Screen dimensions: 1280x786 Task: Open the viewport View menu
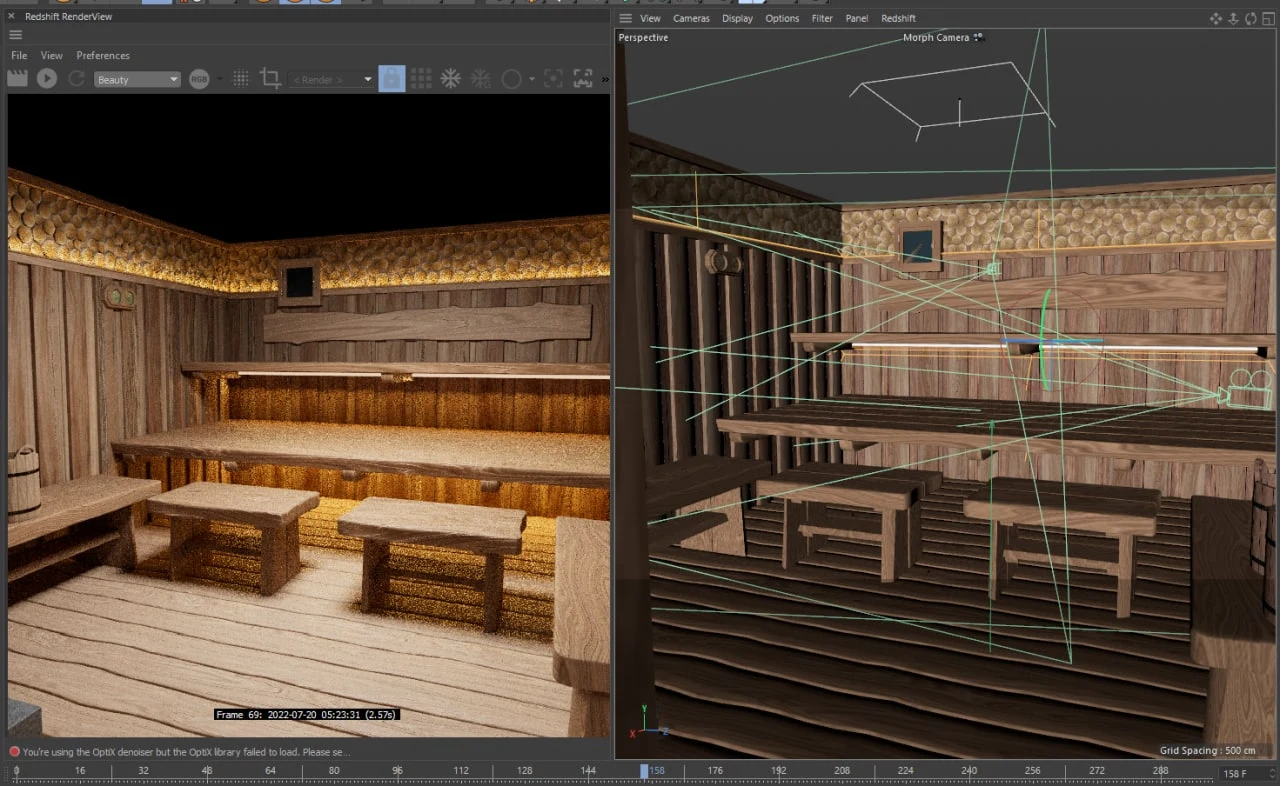click(650, 18)
